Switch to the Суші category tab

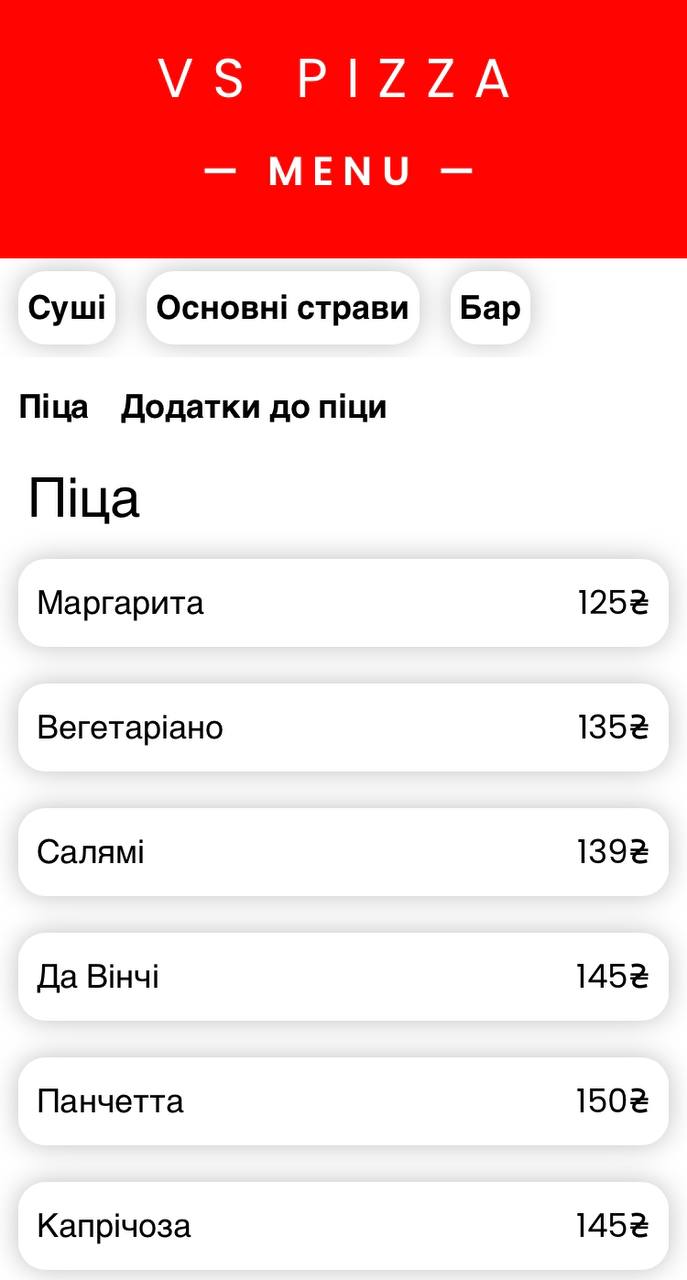coord(67,308)
